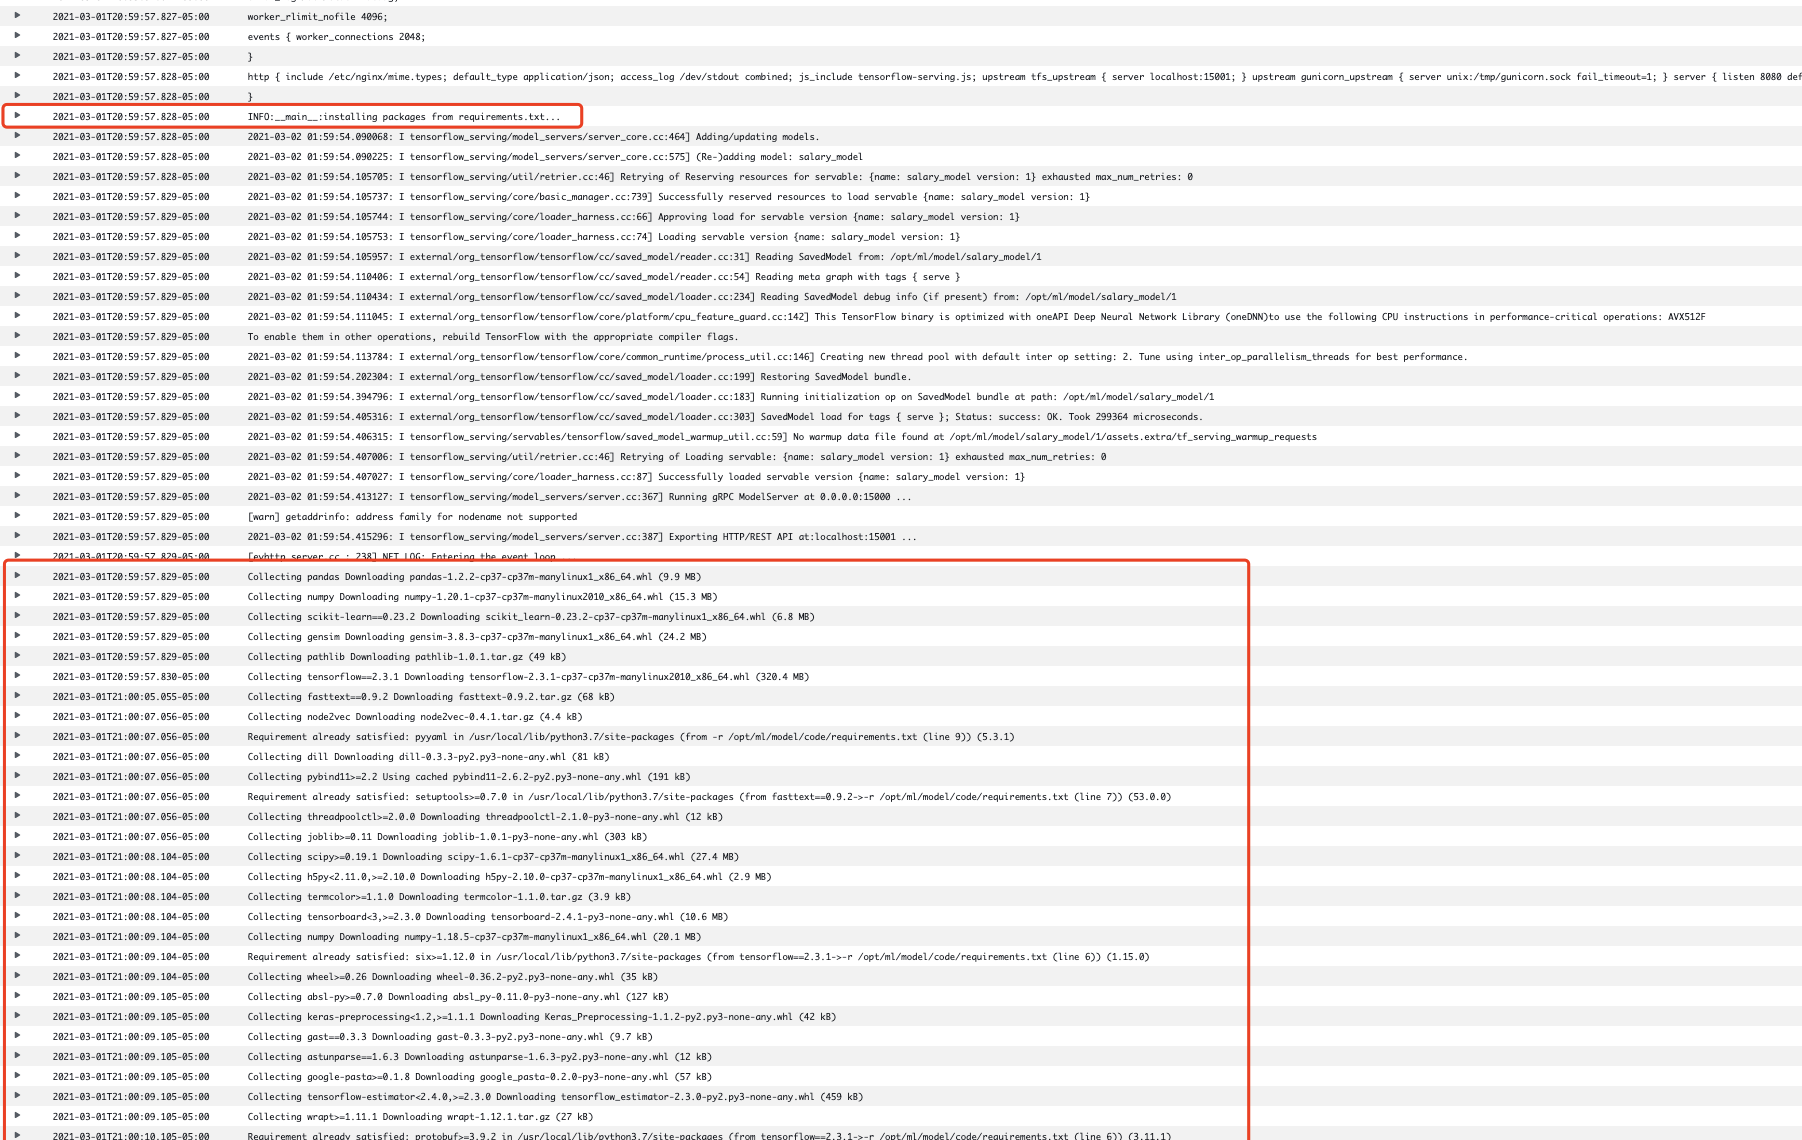This screenshot has height=1140, width=1802.
Task: Expand the oneDNN AVX512F CPU instructions row
Action: (17, 316)
